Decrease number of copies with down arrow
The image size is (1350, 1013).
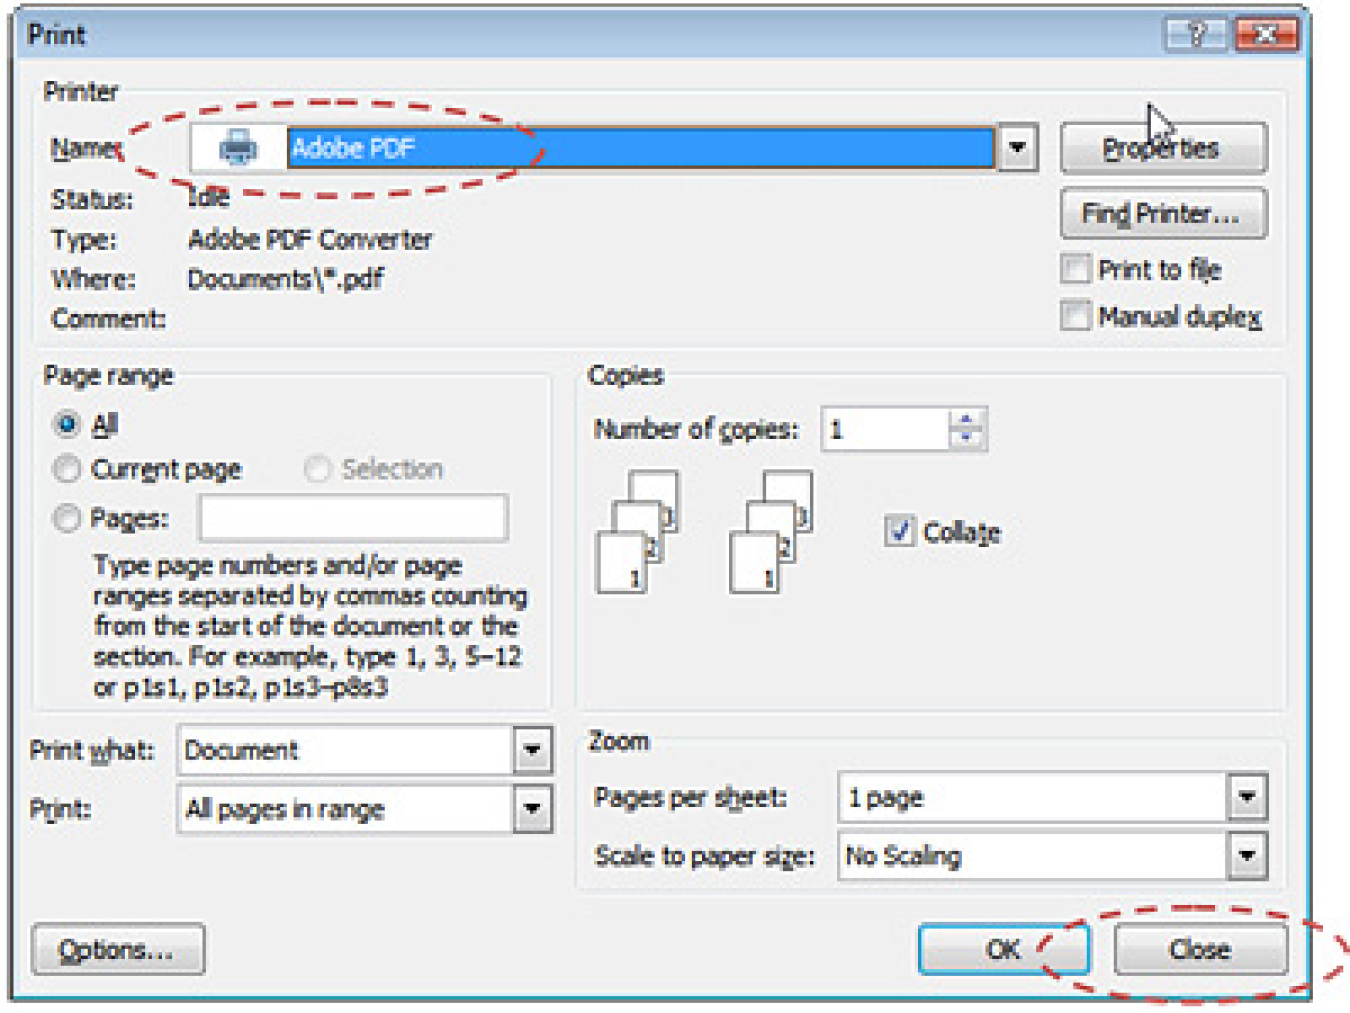tap(966, 440)
